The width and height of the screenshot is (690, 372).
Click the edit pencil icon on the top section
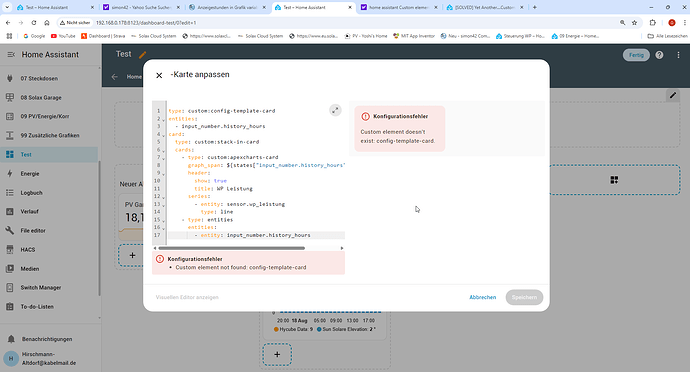(673, 95)
